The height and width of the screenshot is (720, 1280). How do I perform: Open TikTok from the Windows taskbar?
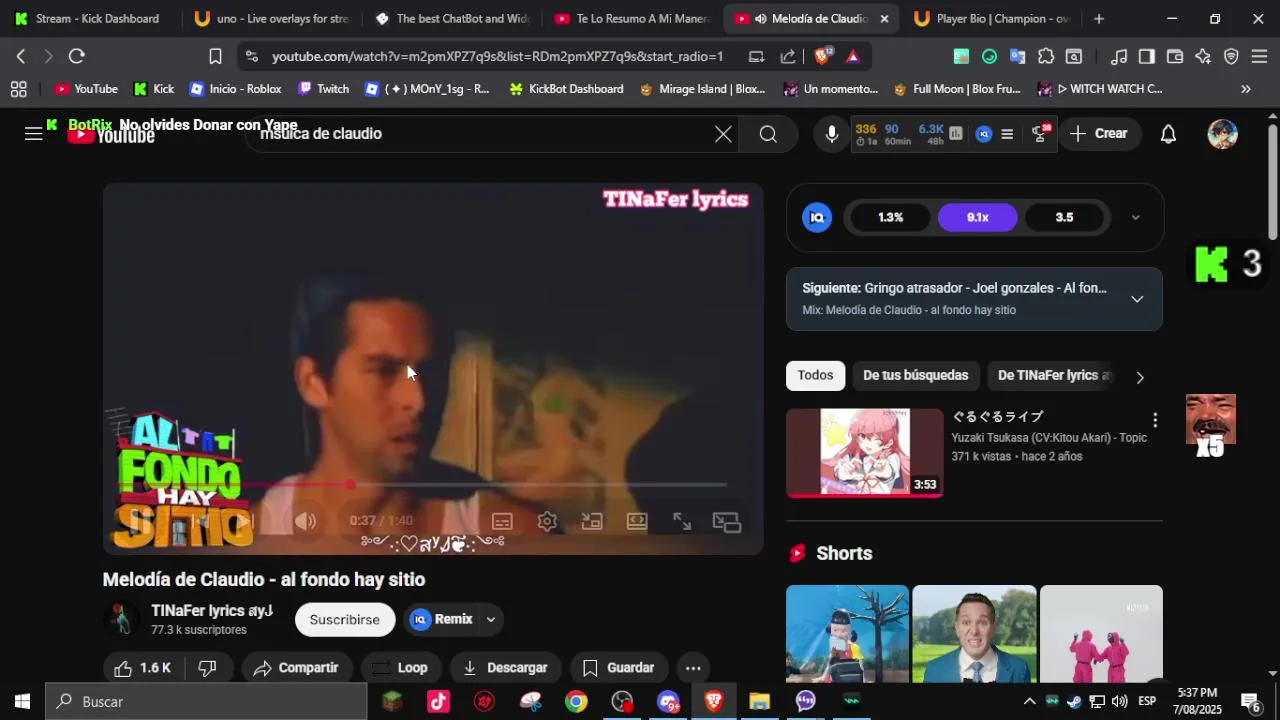438,702
